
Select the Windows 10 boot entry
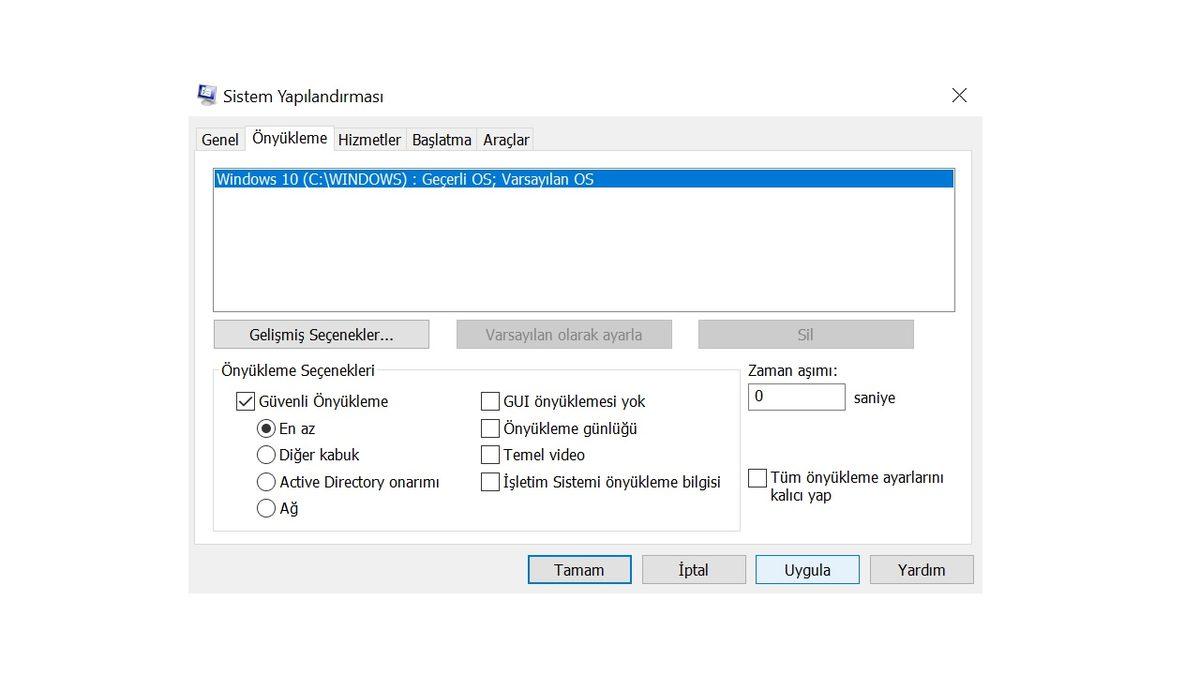pyautogui.click(x=405, y=180)
